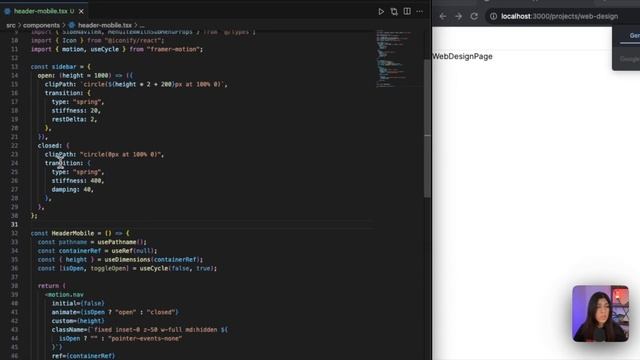Click the site info icon in the address bar
The image size is (640, 360).
(x=493, y=16)
